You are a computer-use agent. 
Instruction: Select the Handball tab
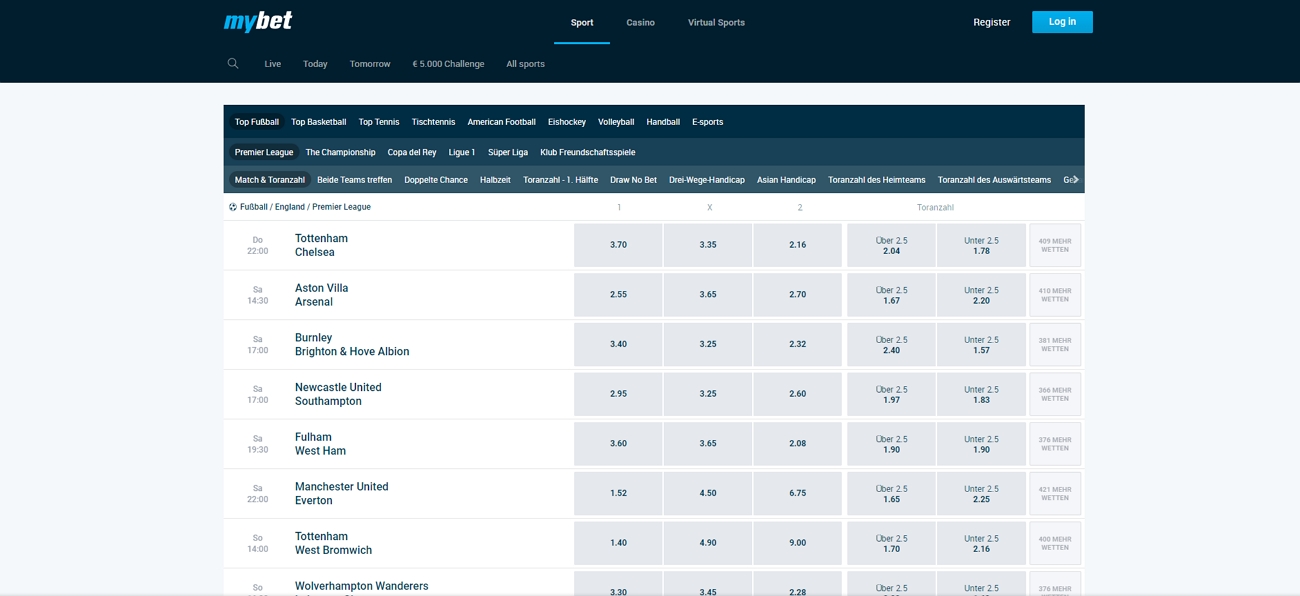click(663, 122)
